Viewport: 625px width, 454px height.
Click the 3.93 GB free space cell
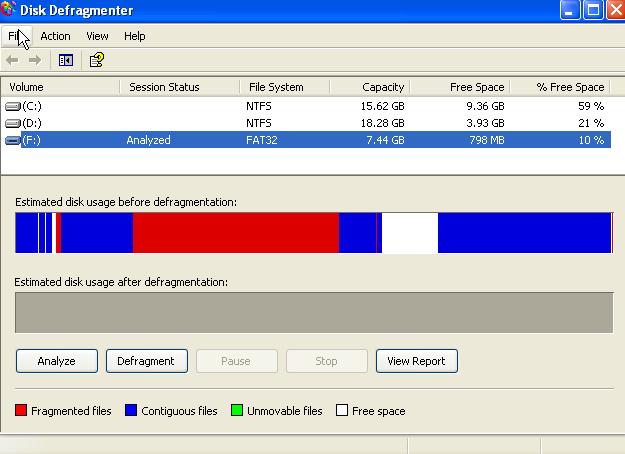coord(485,124)
